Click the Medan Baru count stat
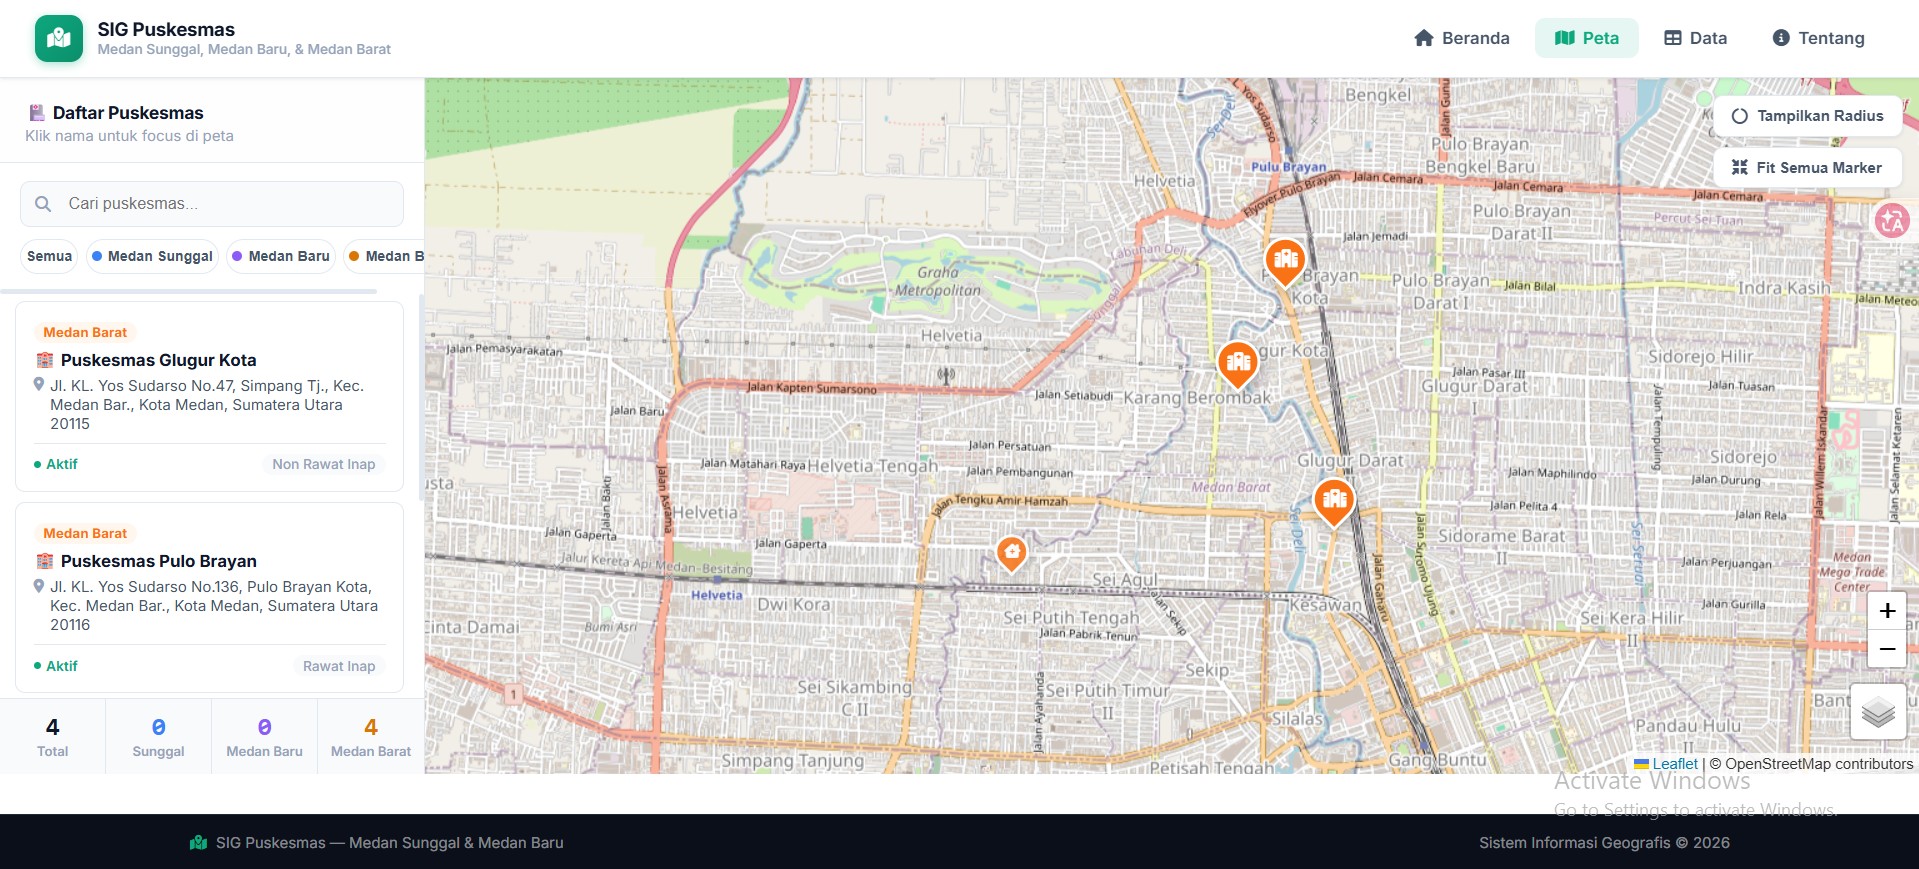Viewport: 1919px width, 869px height. tap(264, 737)
